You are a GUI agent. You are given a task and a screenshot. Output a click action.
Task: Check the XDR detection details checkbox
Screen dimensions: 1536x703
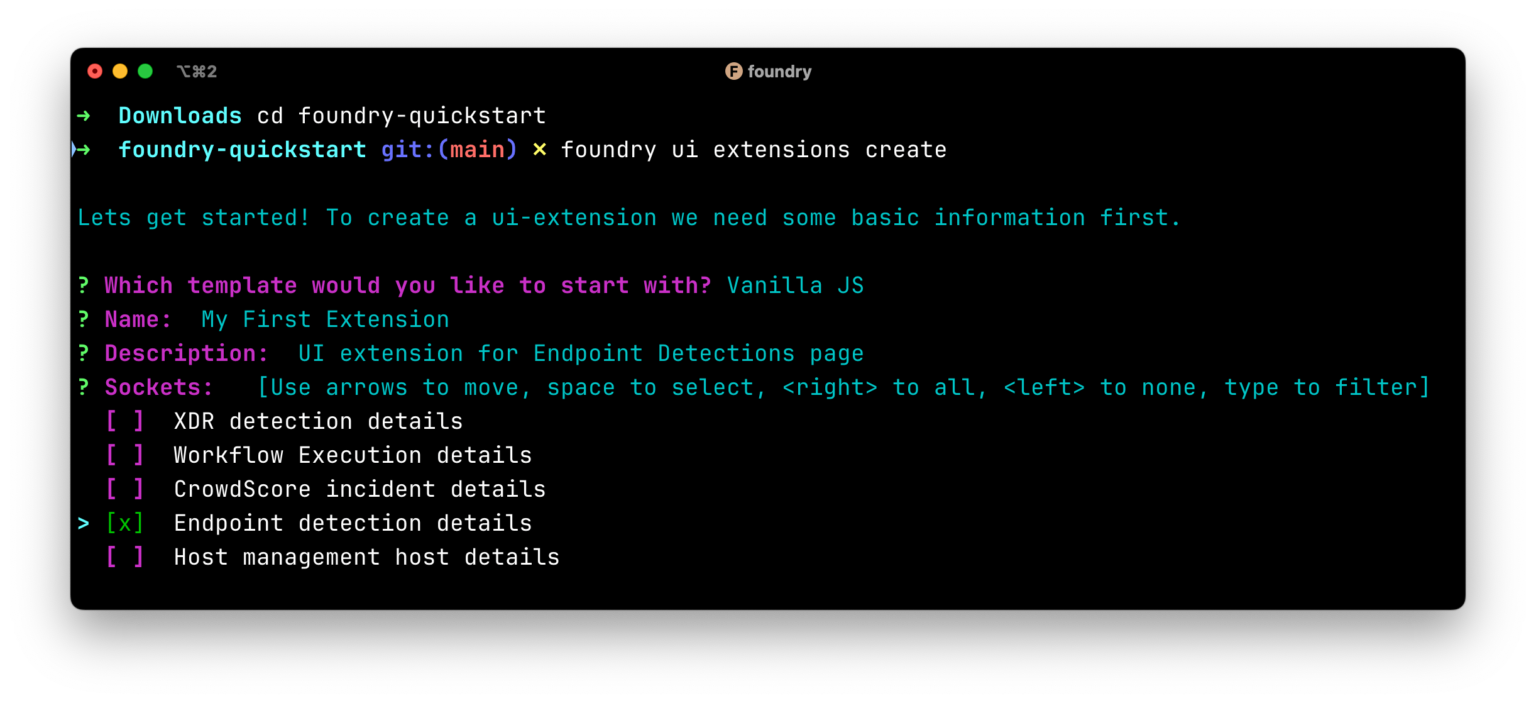(125, 421)
